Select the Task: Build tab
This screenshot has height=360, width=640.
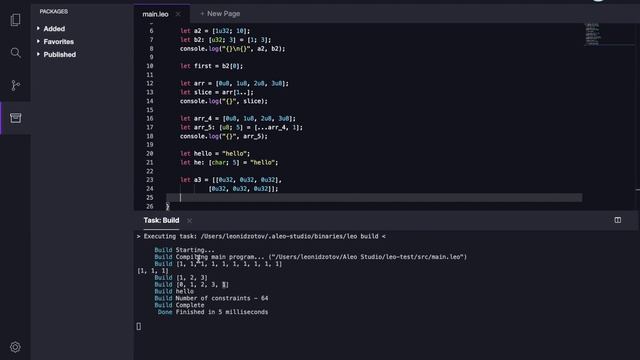[x=161, y=220]
